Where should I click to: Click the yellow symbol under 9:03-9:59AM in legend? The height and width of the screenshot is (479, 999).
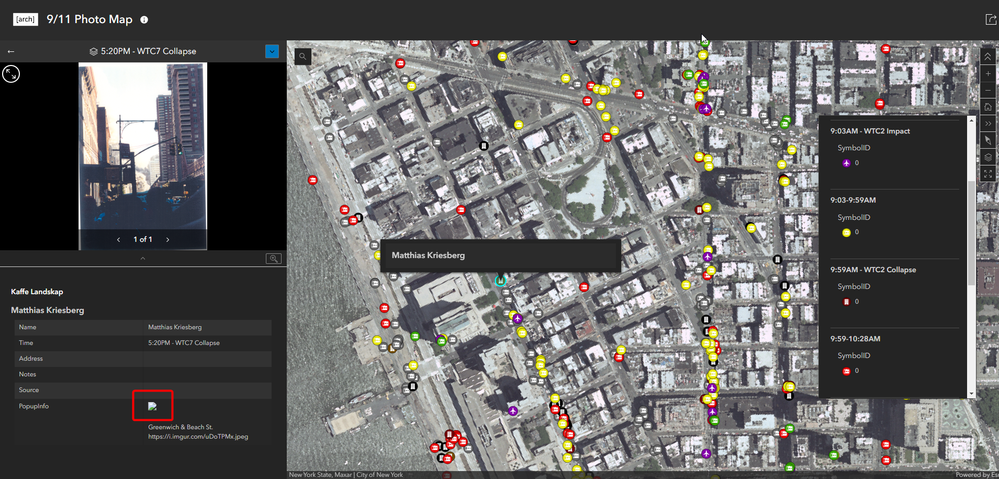coord(846,232)
